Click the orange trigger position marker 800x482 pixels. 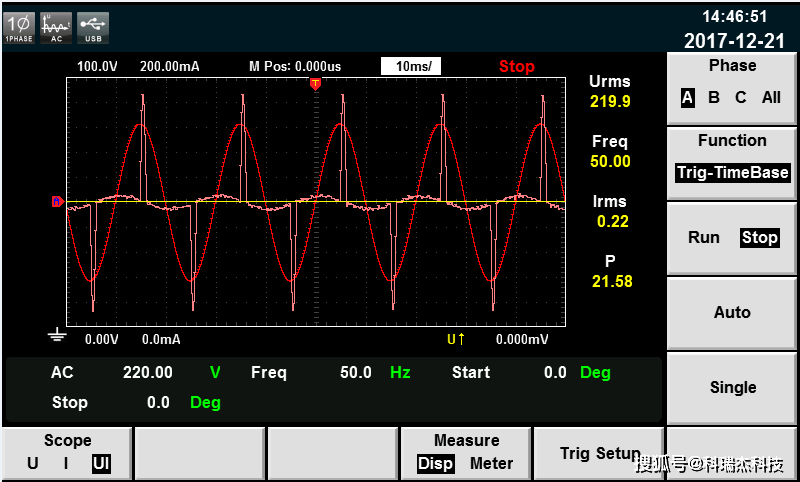315,83
